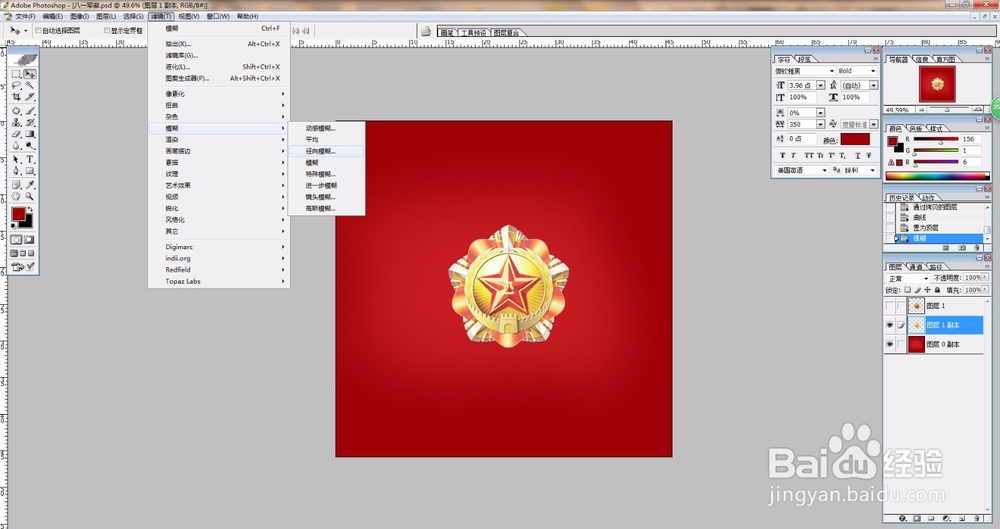Select the Dodge tool
Image resolution: width=1000 pixels, height=529 pixels.
[29, 145]
